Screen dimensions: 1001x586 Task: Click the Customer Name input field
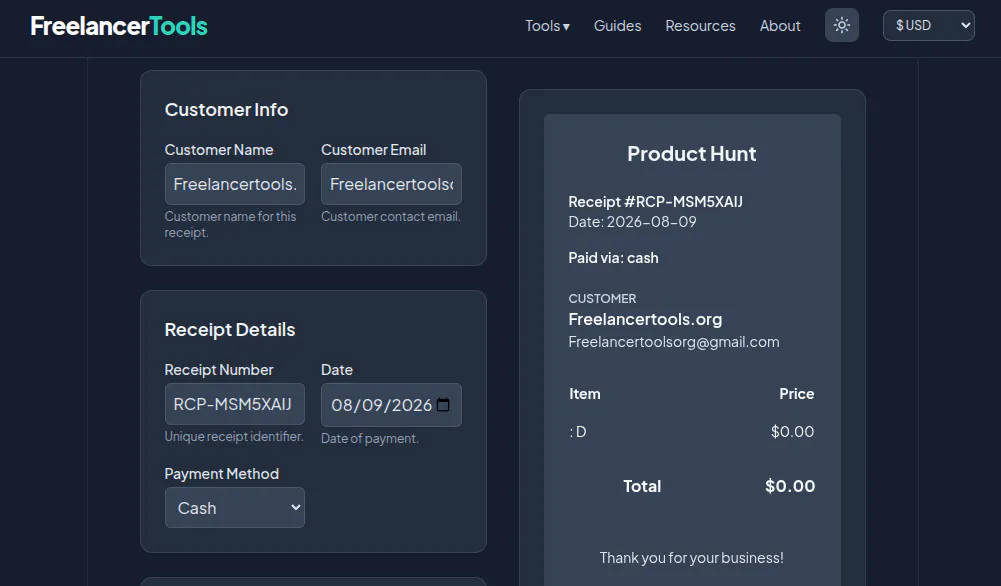[x=234, y=184]
